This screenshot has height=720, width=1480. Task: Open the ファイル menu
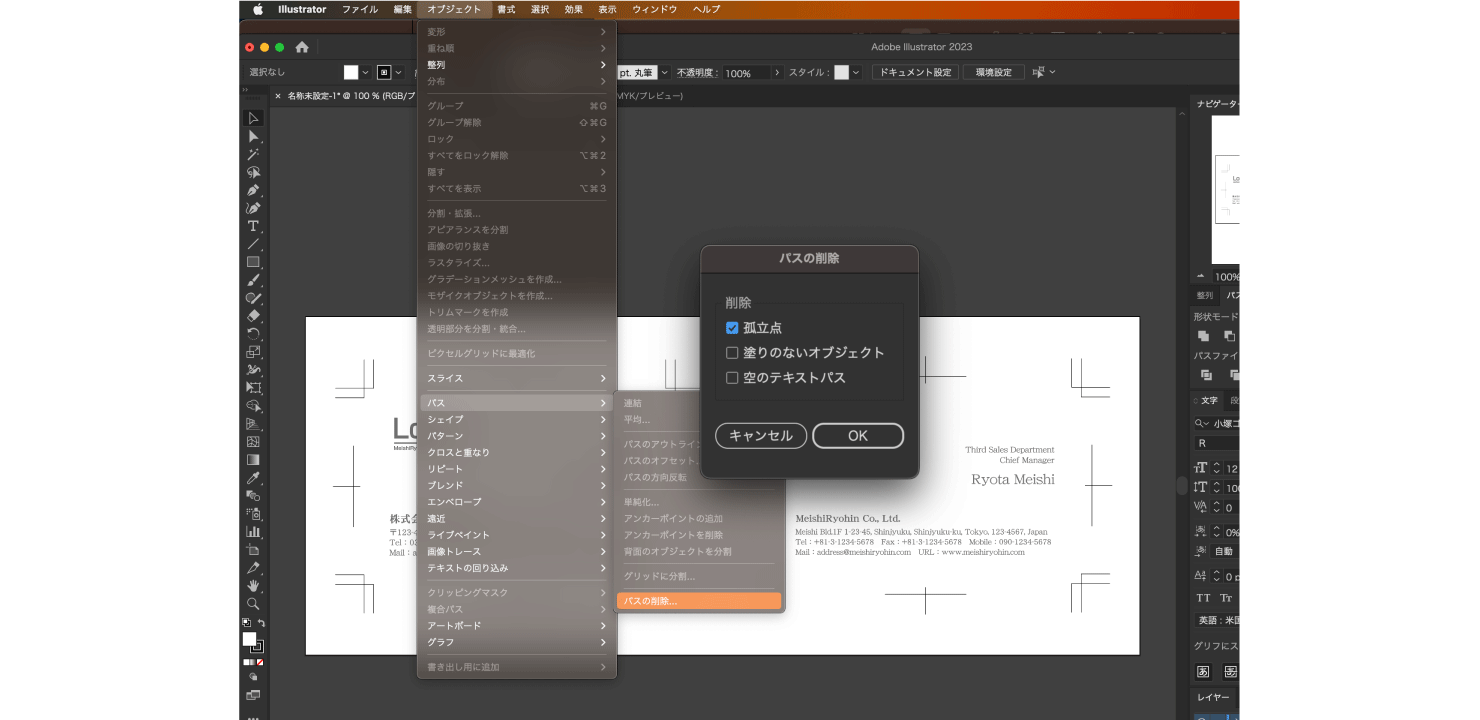(360, 9)
